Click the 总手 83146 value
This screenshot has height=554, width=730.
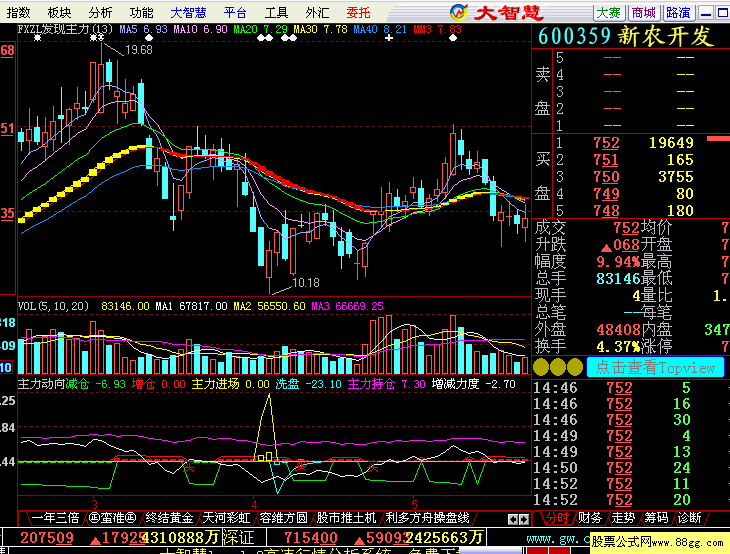[x=618, y=278]
